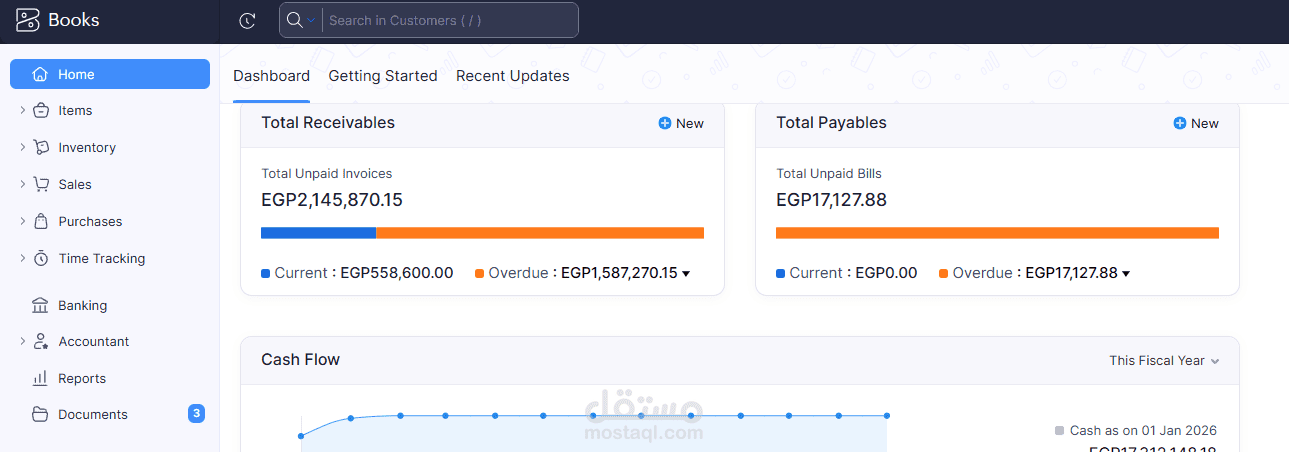1289x452 pixels.
Task: Open the search category dropdown arrow
Action: click(x=311, y=20)
